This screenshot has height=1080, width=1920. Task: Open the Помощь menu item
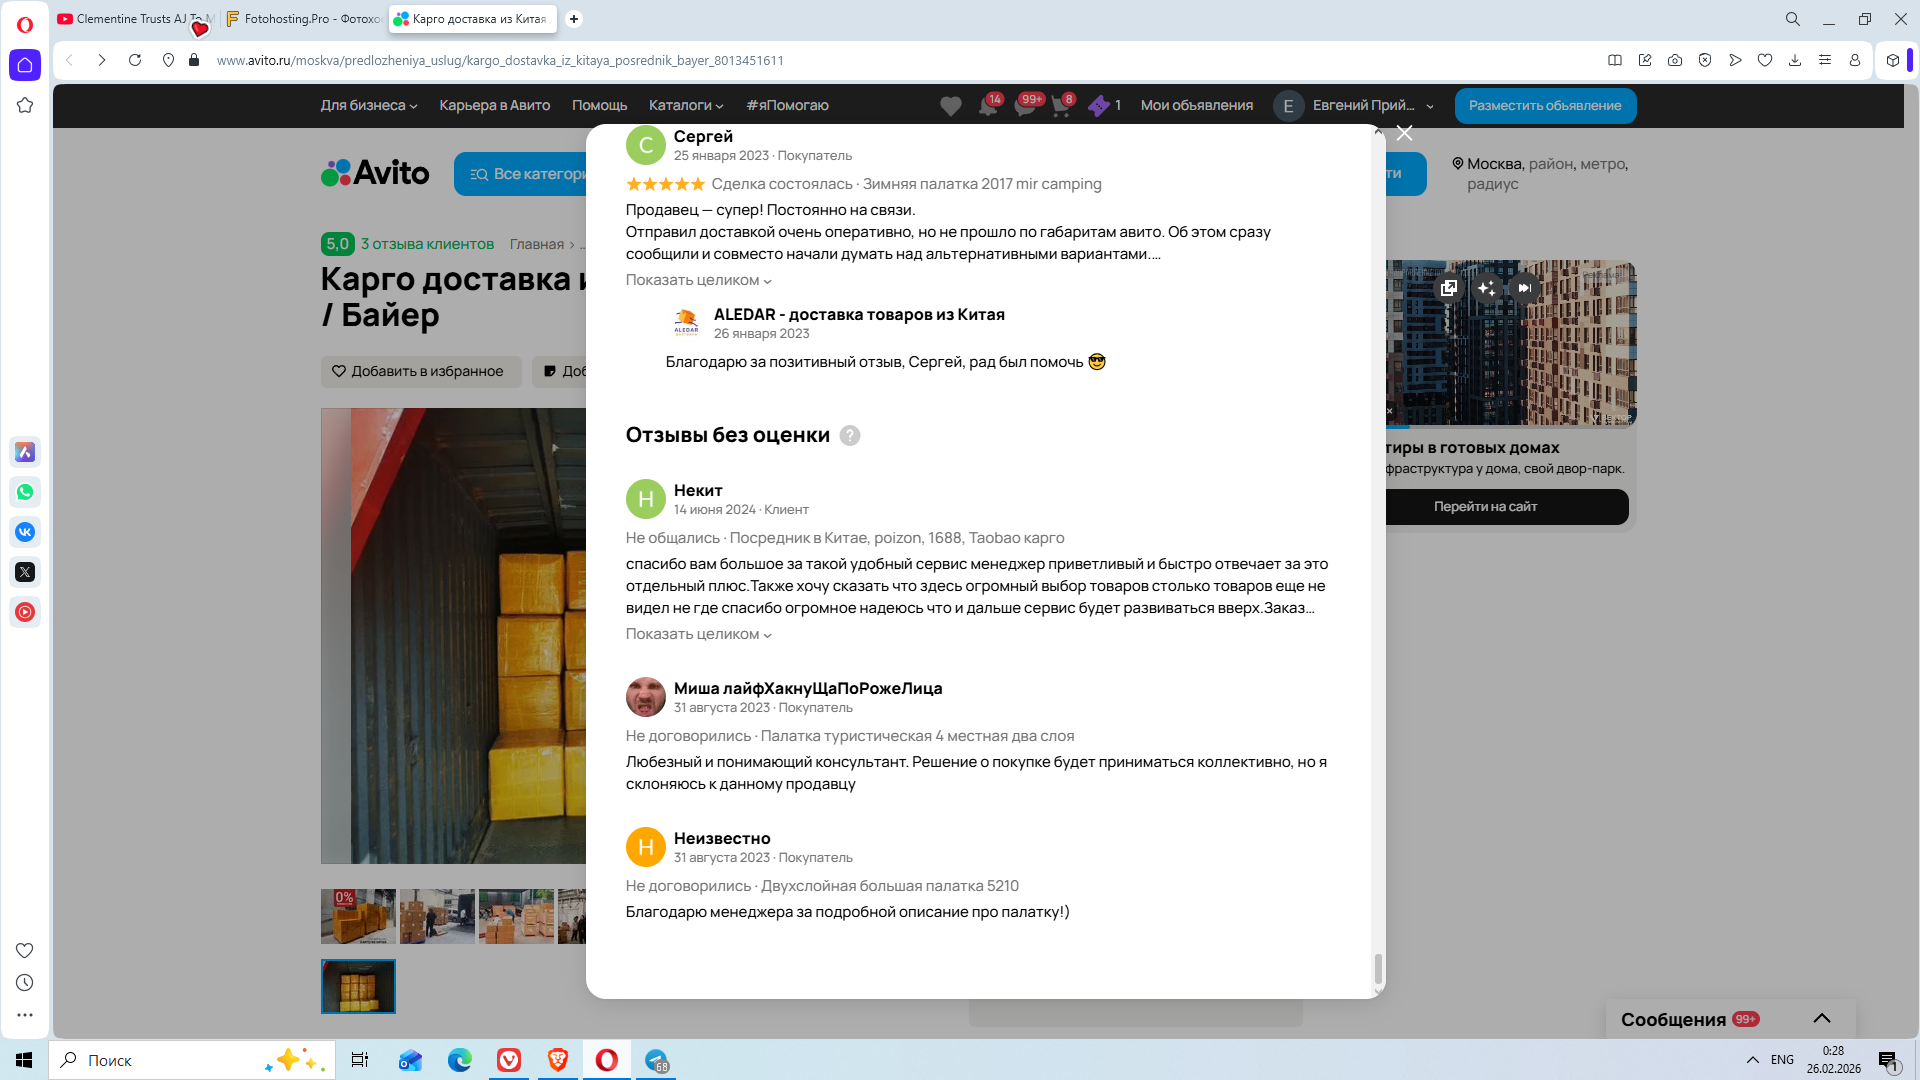pos(599,105)
